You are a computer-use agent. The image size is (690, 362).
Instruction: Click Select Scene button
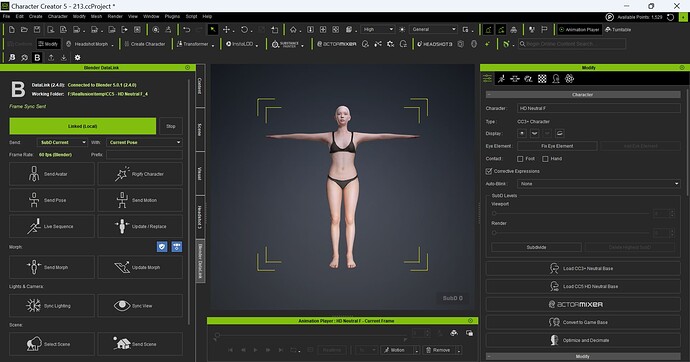[52, 344]
